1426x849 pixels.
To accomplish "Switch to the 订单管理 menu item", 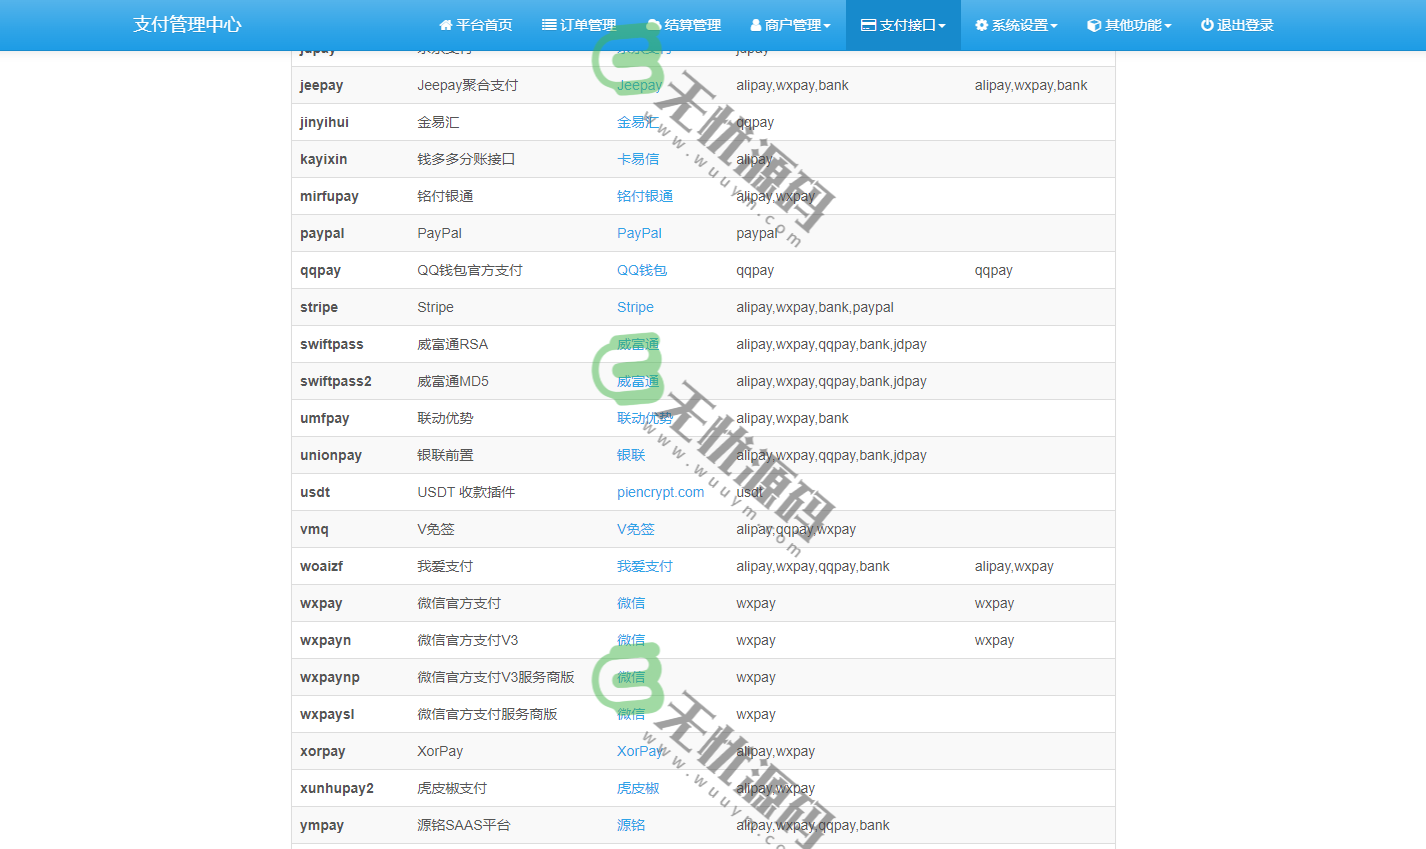I will tap(577, 25).
